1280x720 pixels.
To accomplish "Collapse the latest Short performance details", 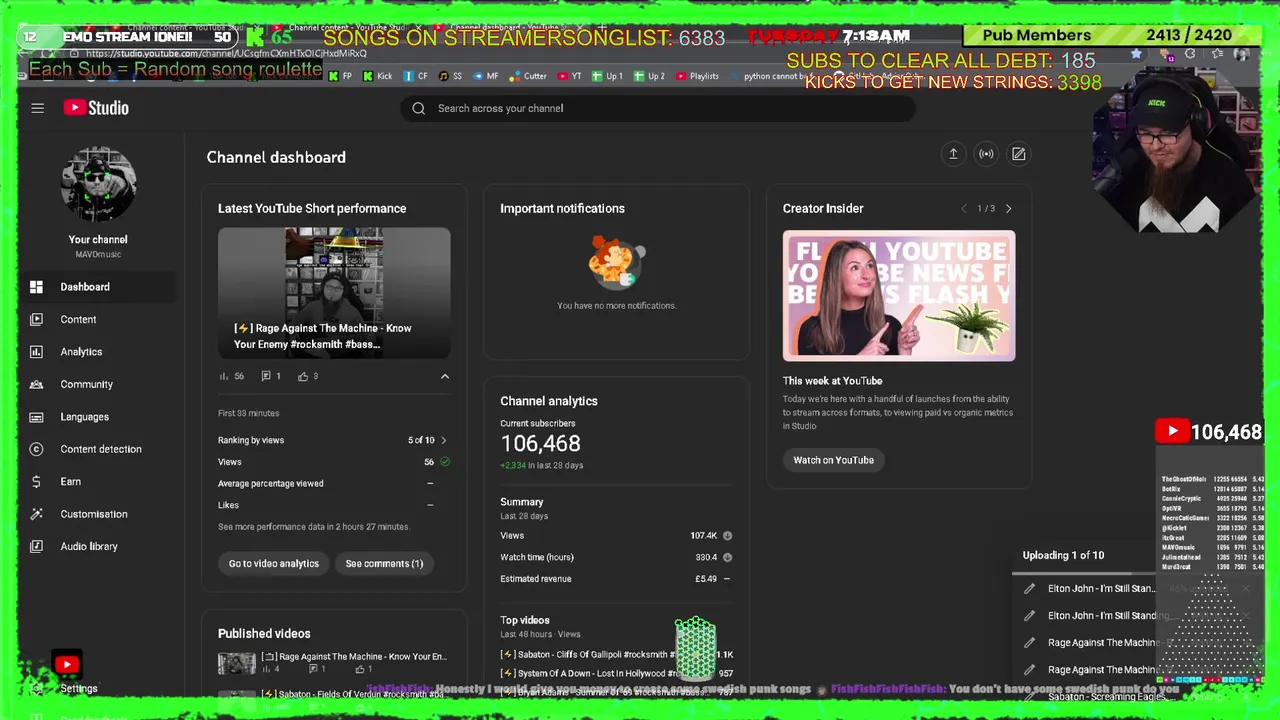I will pyautogui.click(x=445, y=377).
